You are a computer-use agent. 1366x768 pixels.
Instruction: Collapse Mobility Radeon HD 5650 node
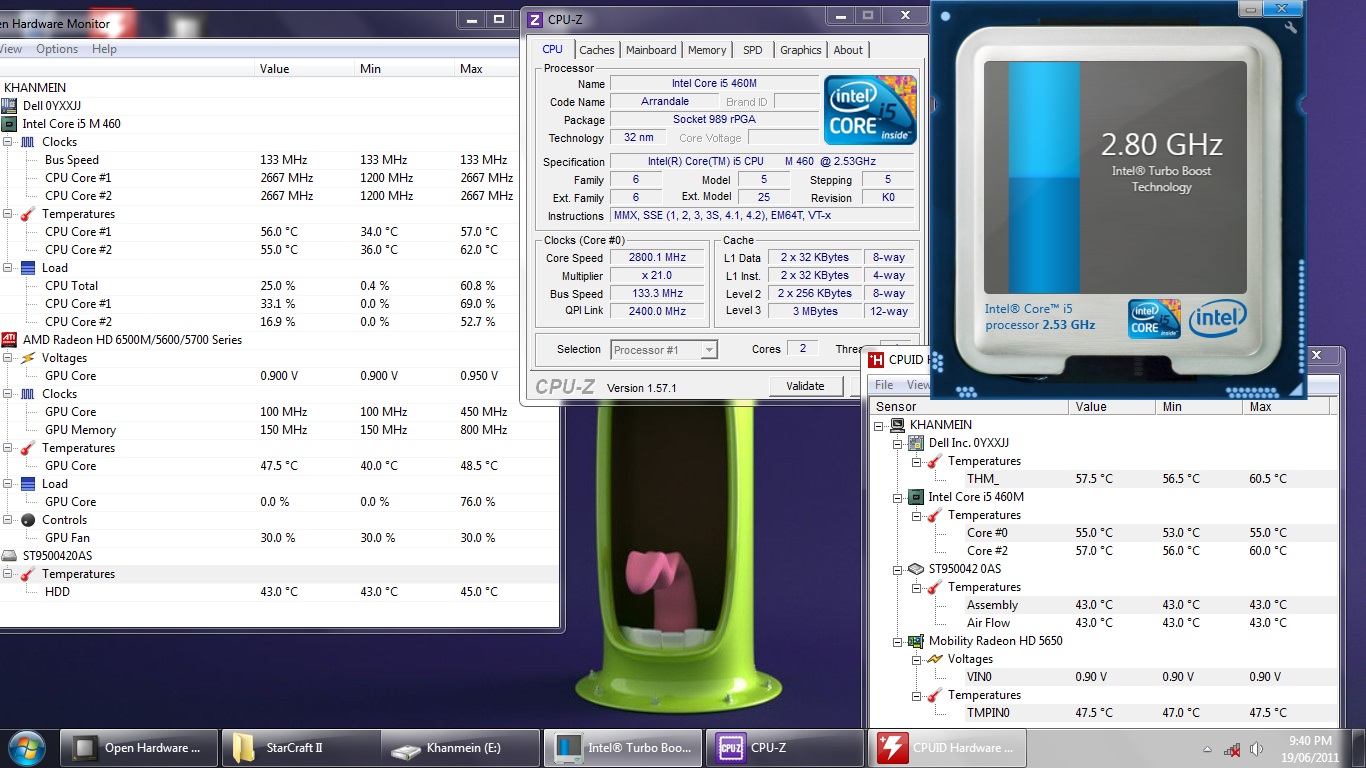pos(898,641)
